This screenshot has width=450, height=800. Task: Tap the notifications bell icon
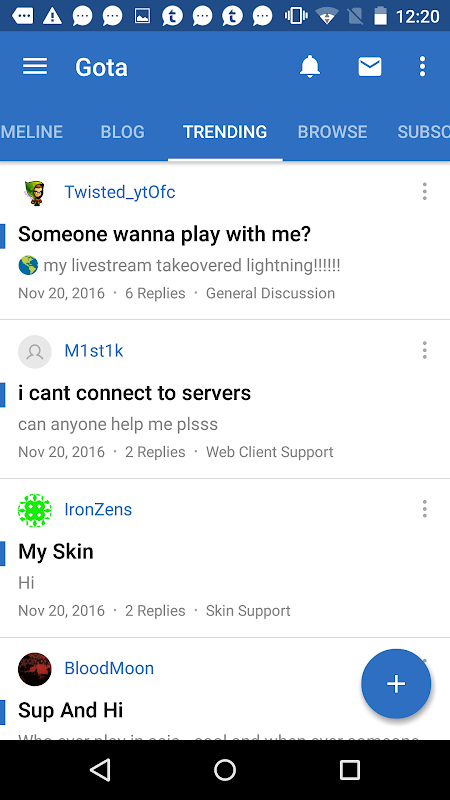tap(310, 67)
